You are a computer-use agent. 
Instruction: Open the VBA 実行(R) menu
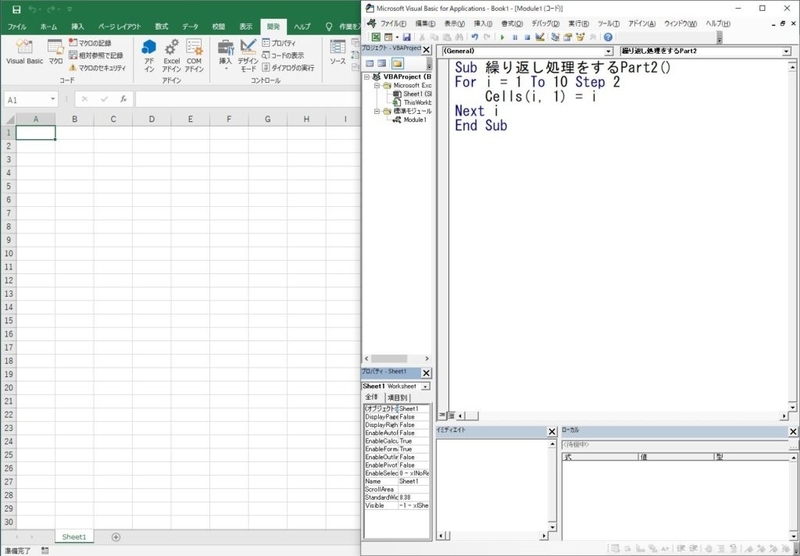[x=579, y=23]
